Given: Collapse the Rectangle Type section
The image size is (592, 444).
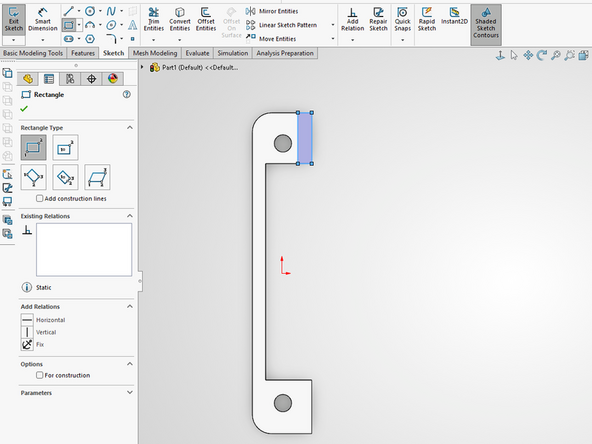Looking at the screenshot, I should (x=130, y=128).
